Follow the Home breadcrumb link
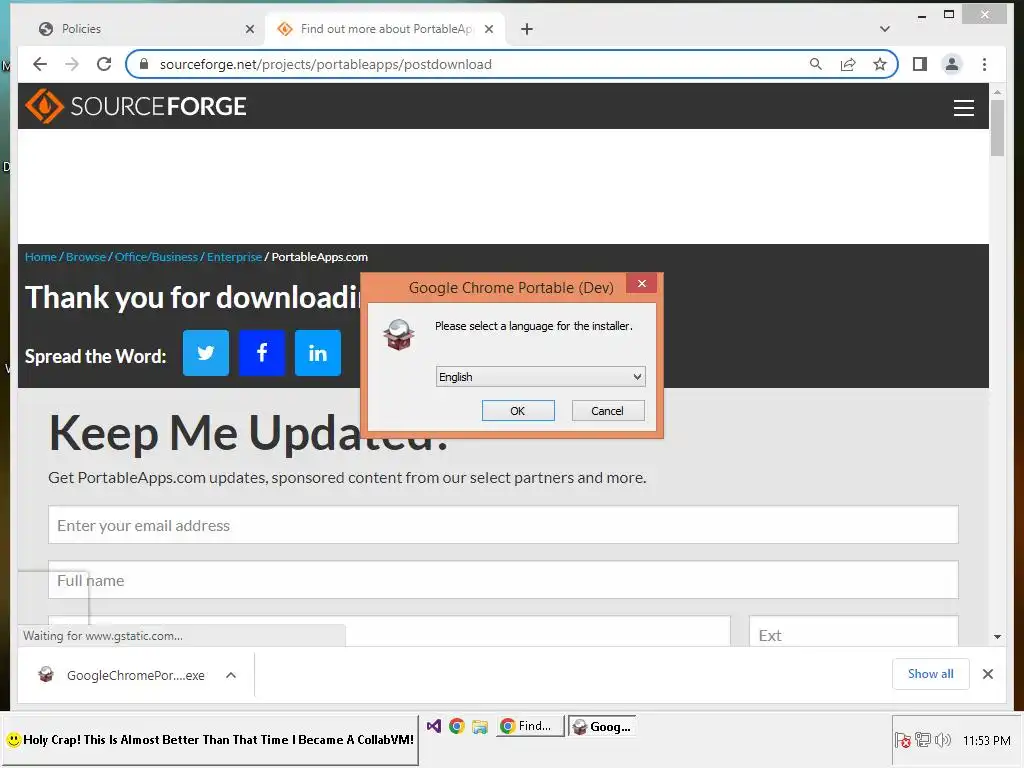This screenshot has width=1024, height=768. tap(40, 257)
